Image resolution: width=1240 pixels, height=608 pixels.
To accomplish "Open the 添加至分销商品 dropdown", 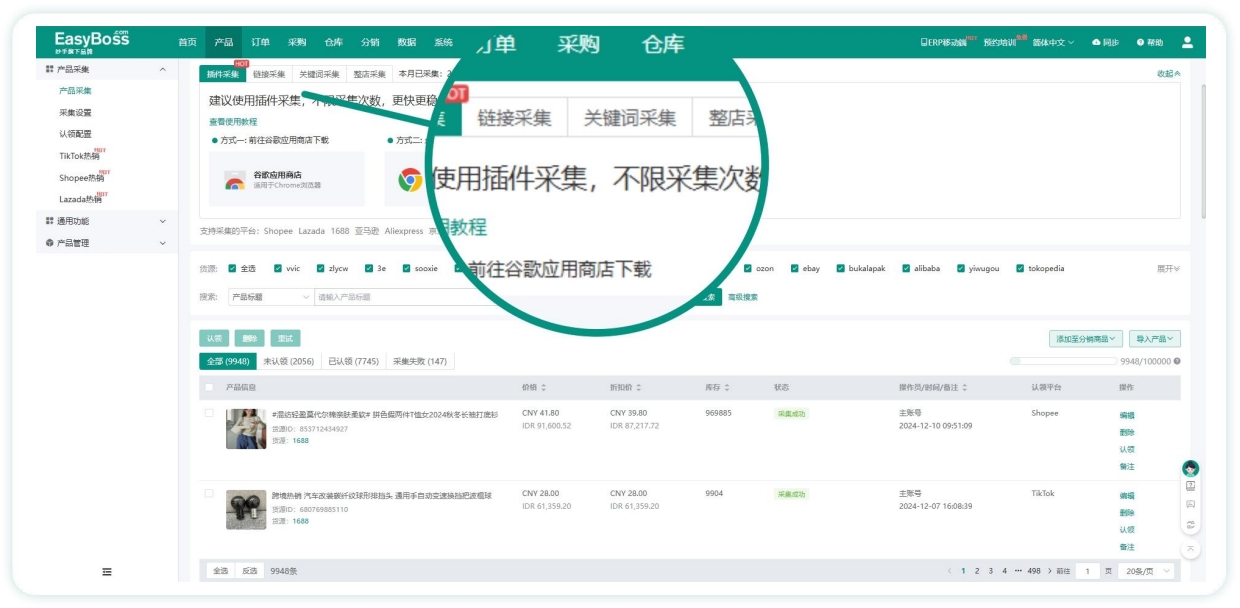I will (1086, 339).
